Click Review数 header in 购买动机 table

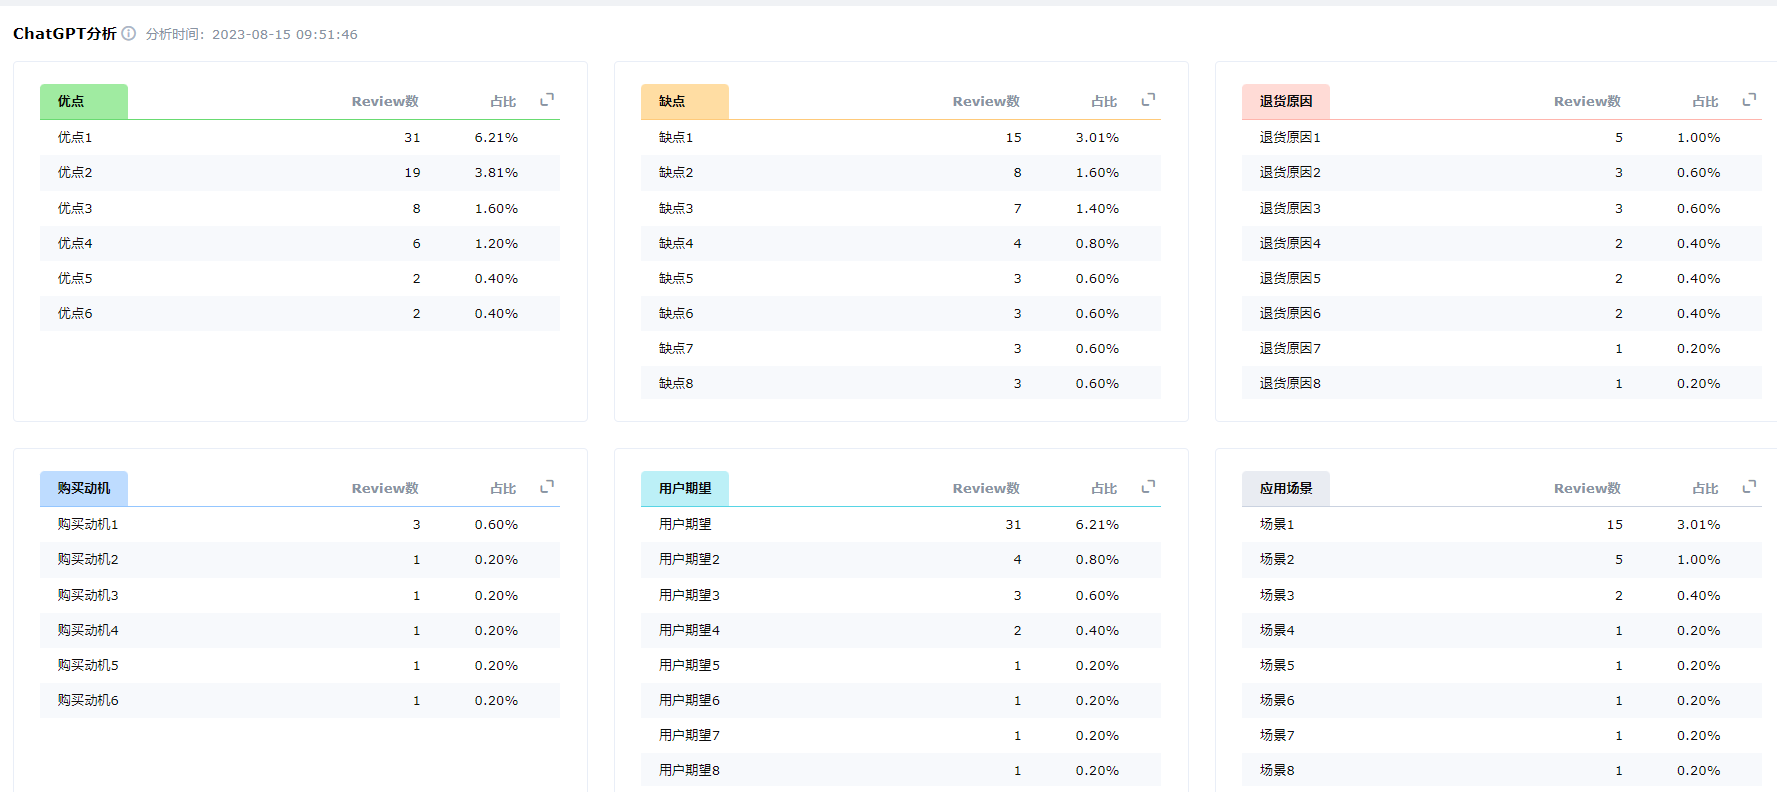[x=385, y=489]
